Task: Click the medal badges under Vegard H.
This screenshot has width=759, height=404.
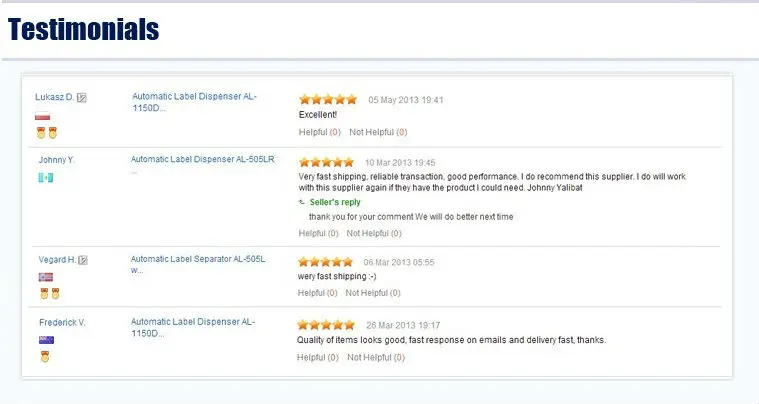Action: tap(50, 294)
